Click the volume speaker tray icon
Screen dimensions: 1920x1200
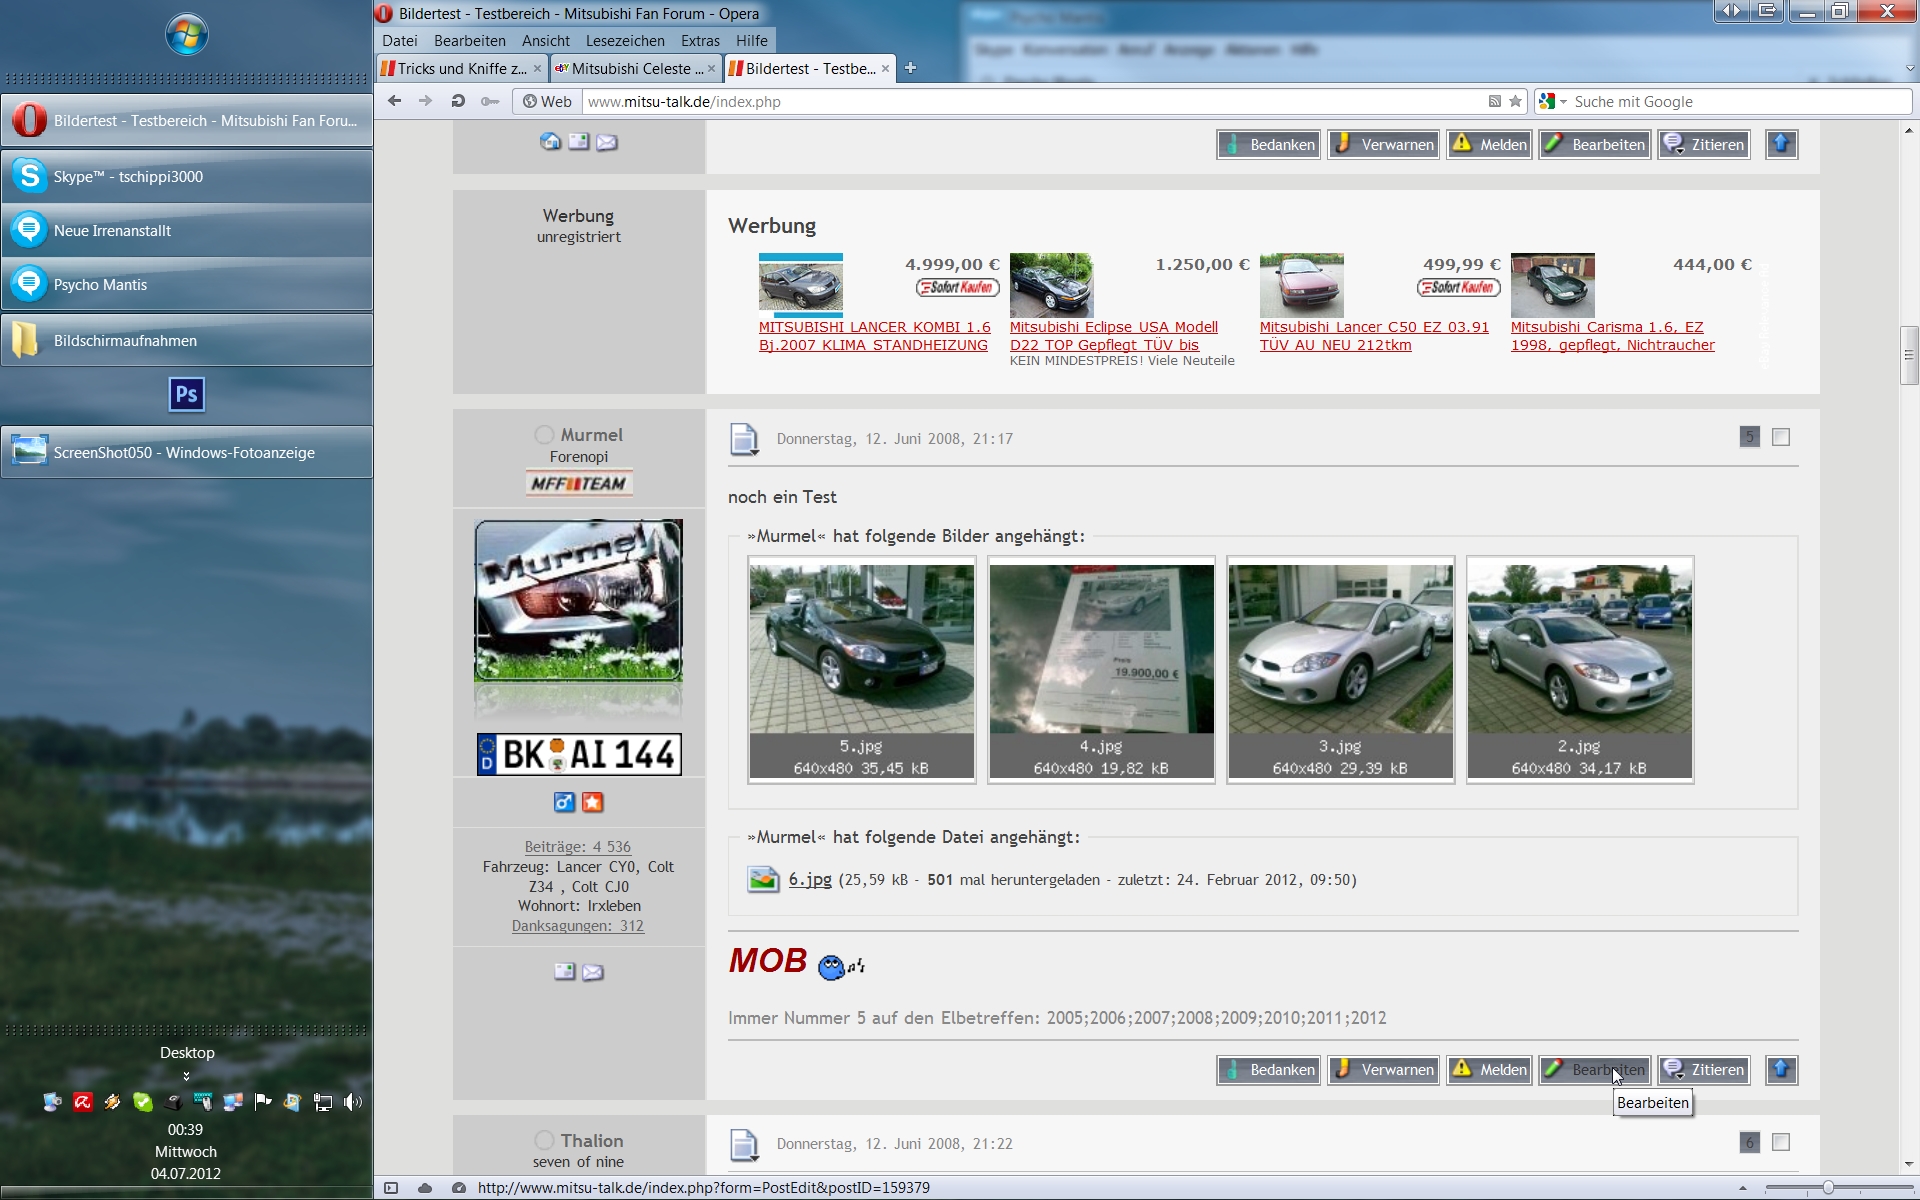pos(353,1102)
